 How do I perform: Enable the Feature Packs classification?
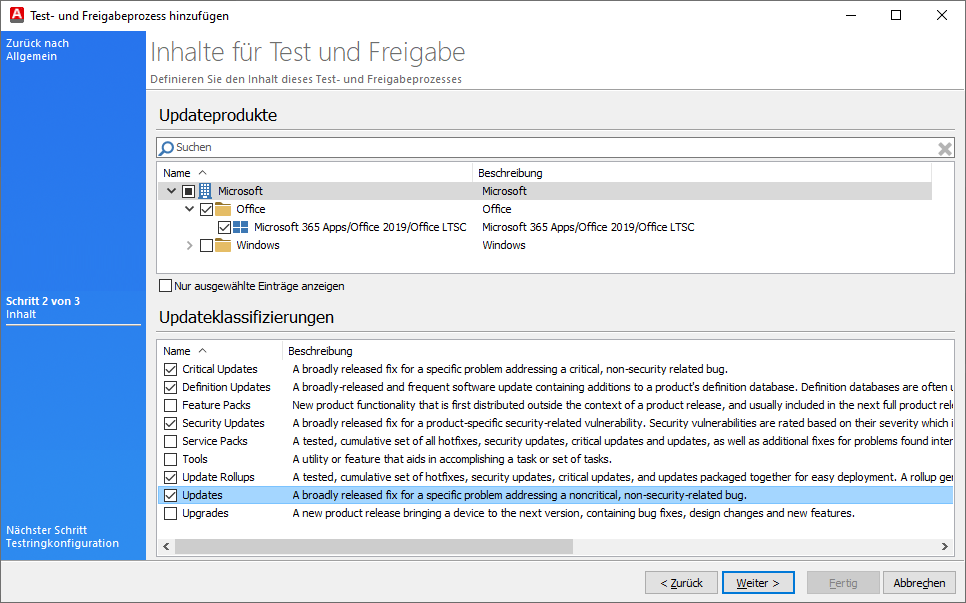click(170, 405)
